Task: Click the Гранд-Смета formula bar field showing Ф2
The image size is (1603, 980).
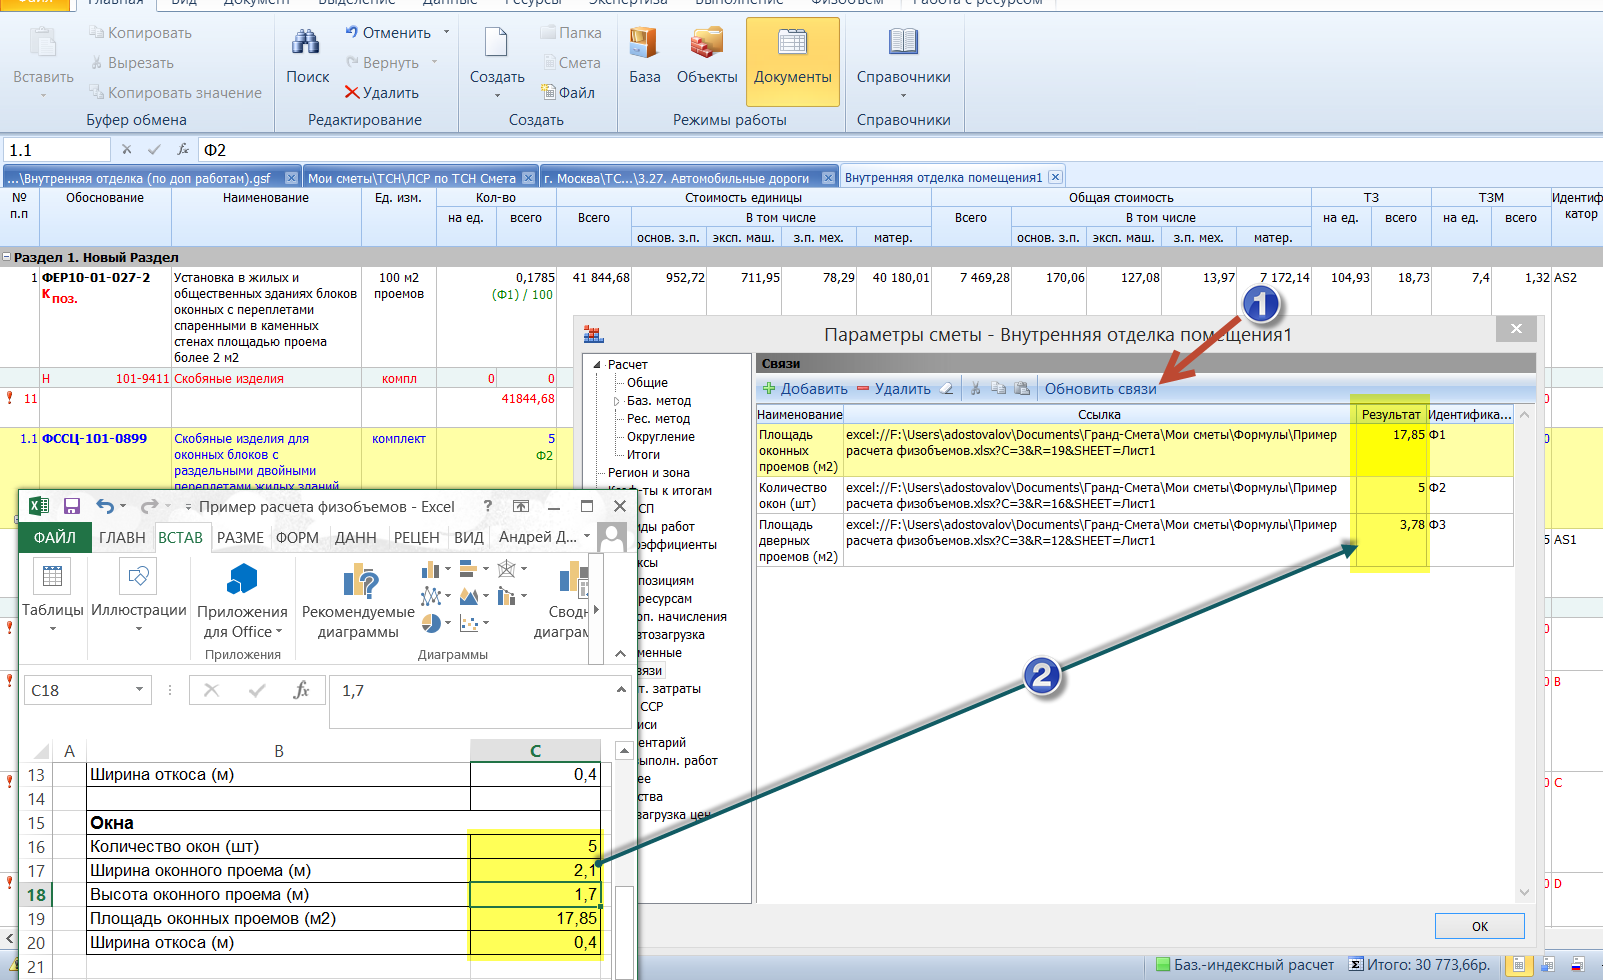Action: [x=900, y=150]
